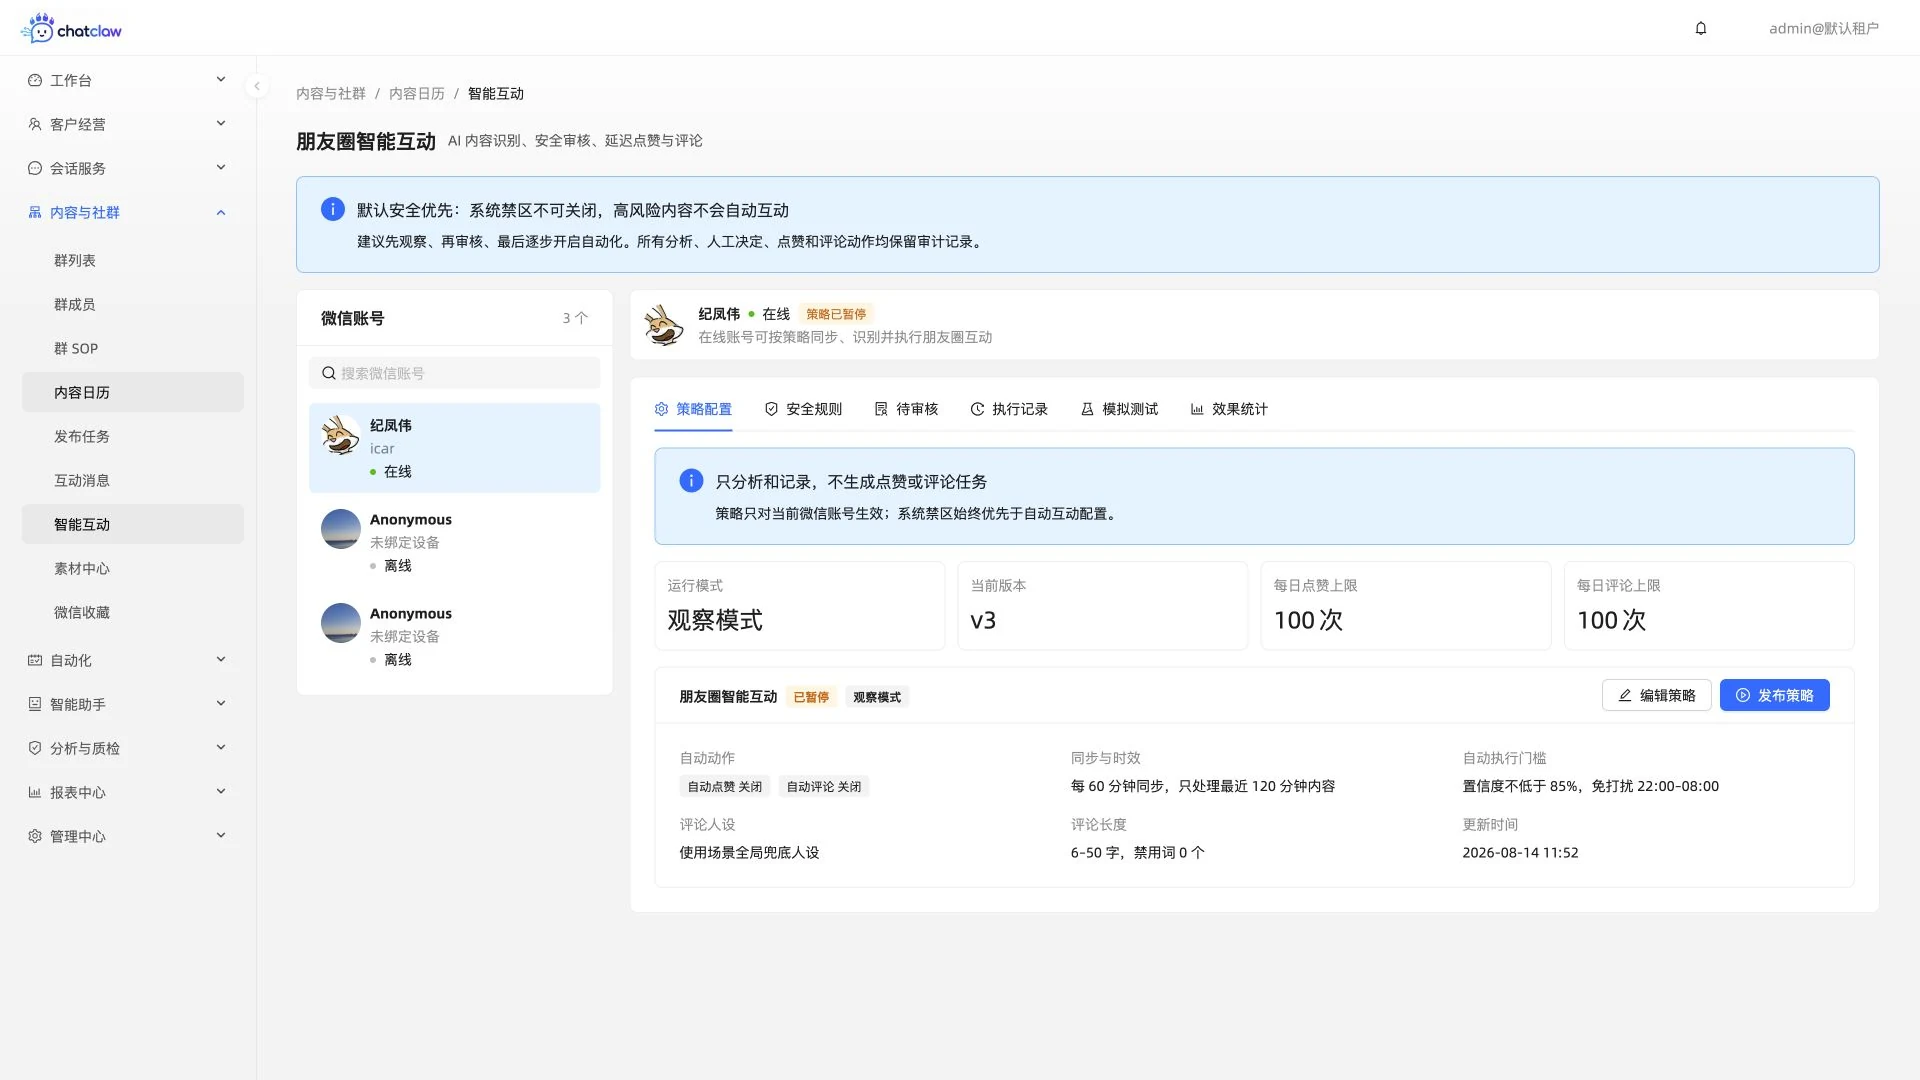Switch to the 策略配置 tab
Image resolution: width=1920 pixels, height=1080 pixels.
pos(693,409)
